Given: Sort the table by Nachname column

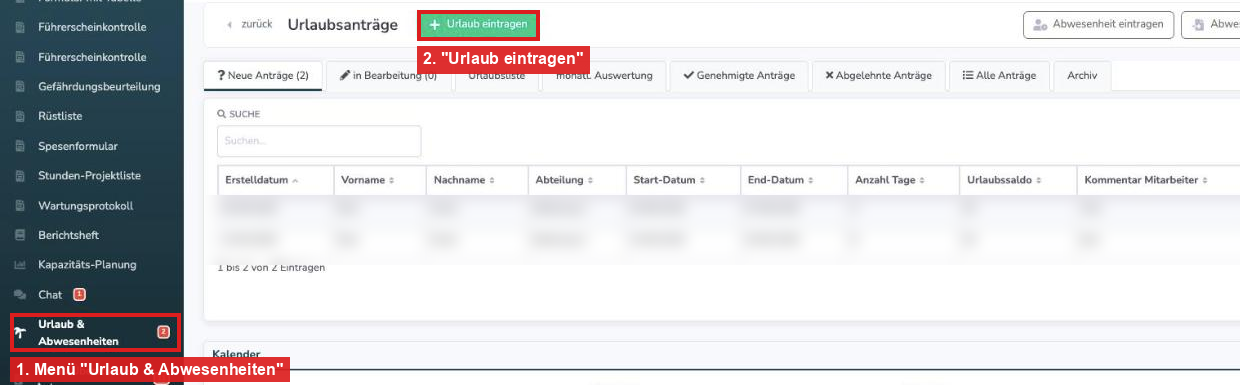Looking at the screenshot, I should tap(477, 180).
